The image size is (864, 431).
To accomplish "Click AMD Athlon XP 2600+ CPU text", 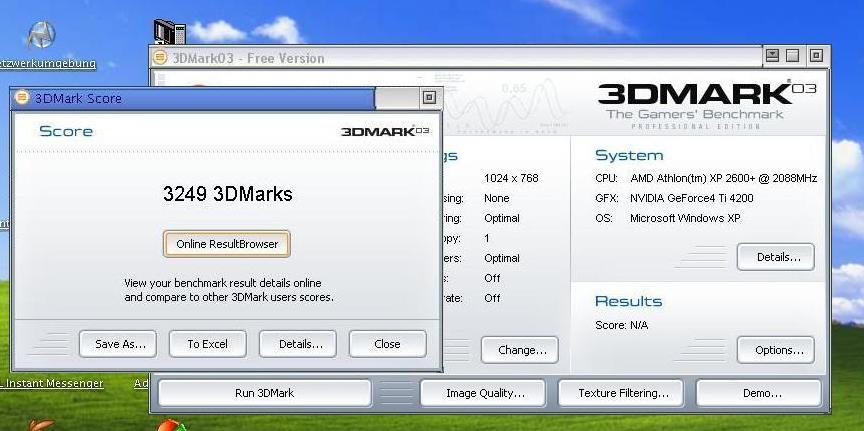I will coord(723,178).
